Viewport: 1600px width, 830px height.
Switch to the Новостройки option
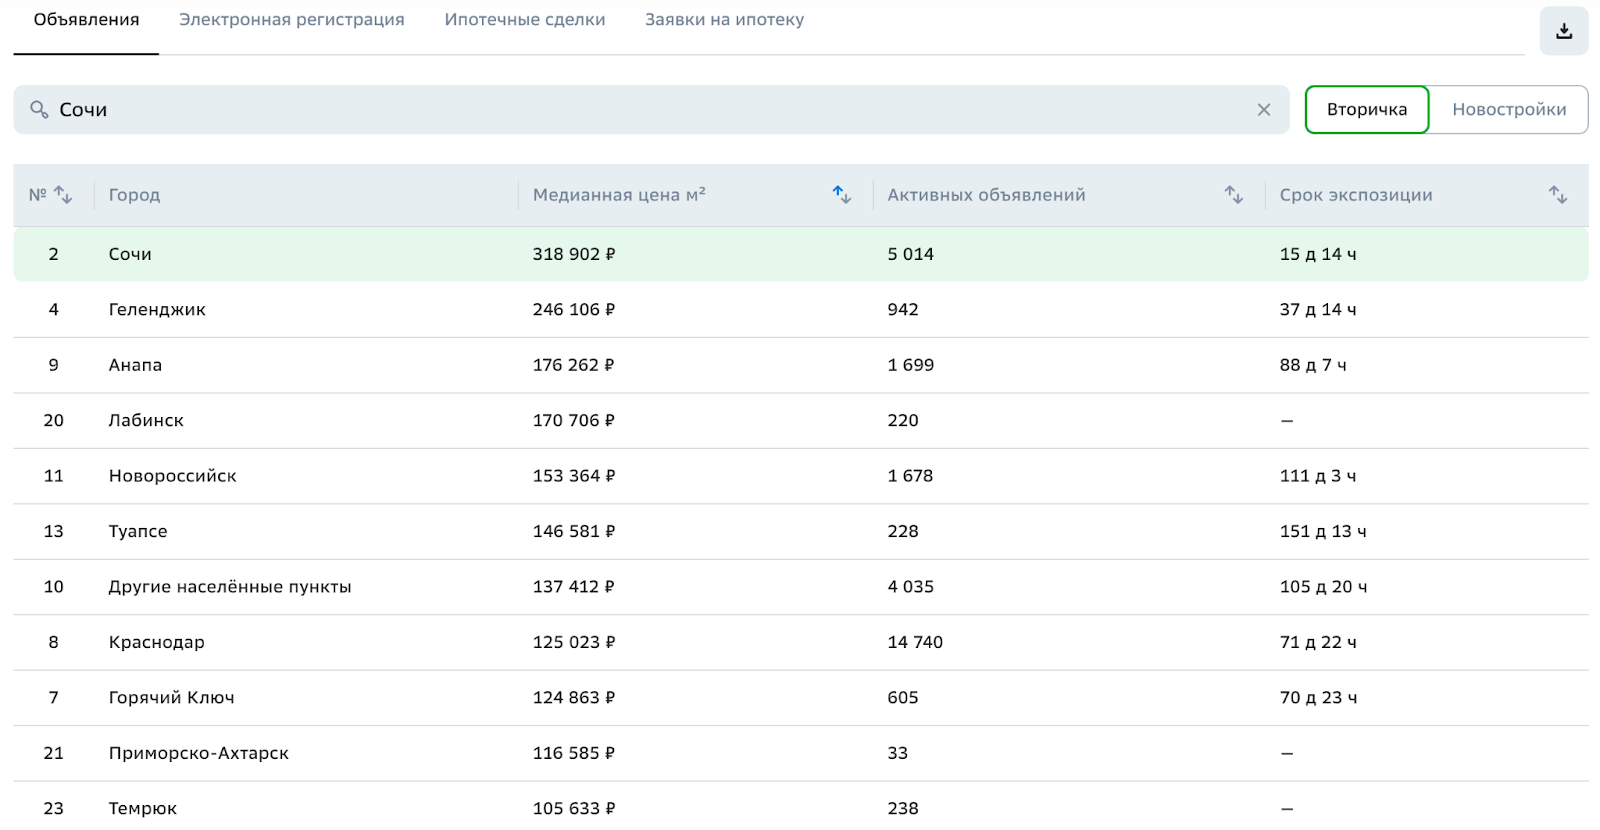(x=1509, y=110)
